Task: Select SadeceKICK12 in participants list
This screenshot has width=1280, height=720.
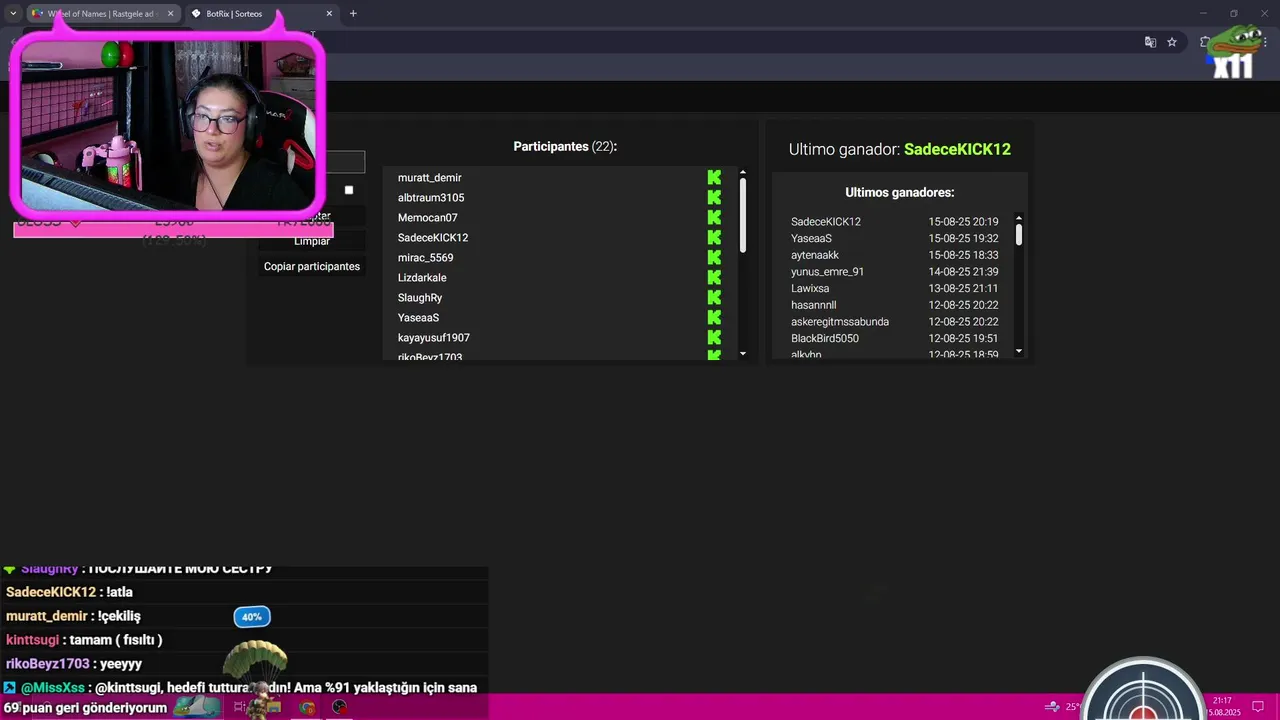Action: (433, 238)
